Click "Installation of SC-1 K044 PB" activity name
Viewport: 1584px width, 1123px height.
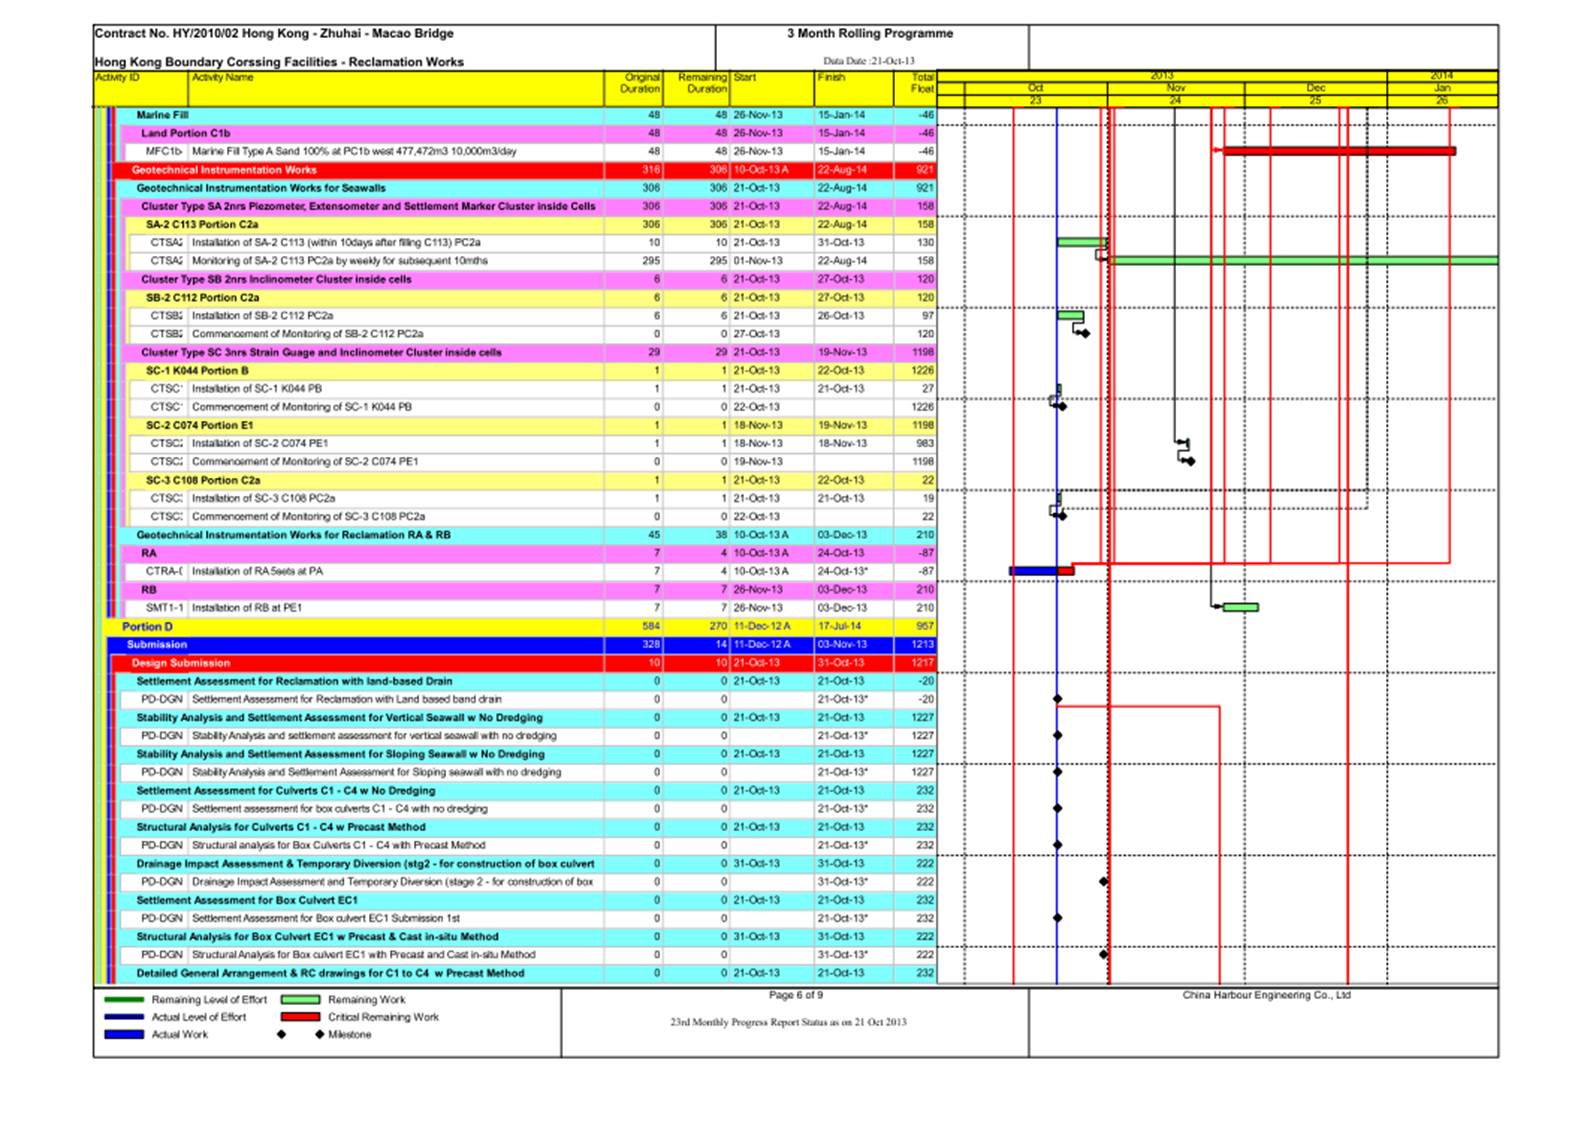(x=257, y=389)
